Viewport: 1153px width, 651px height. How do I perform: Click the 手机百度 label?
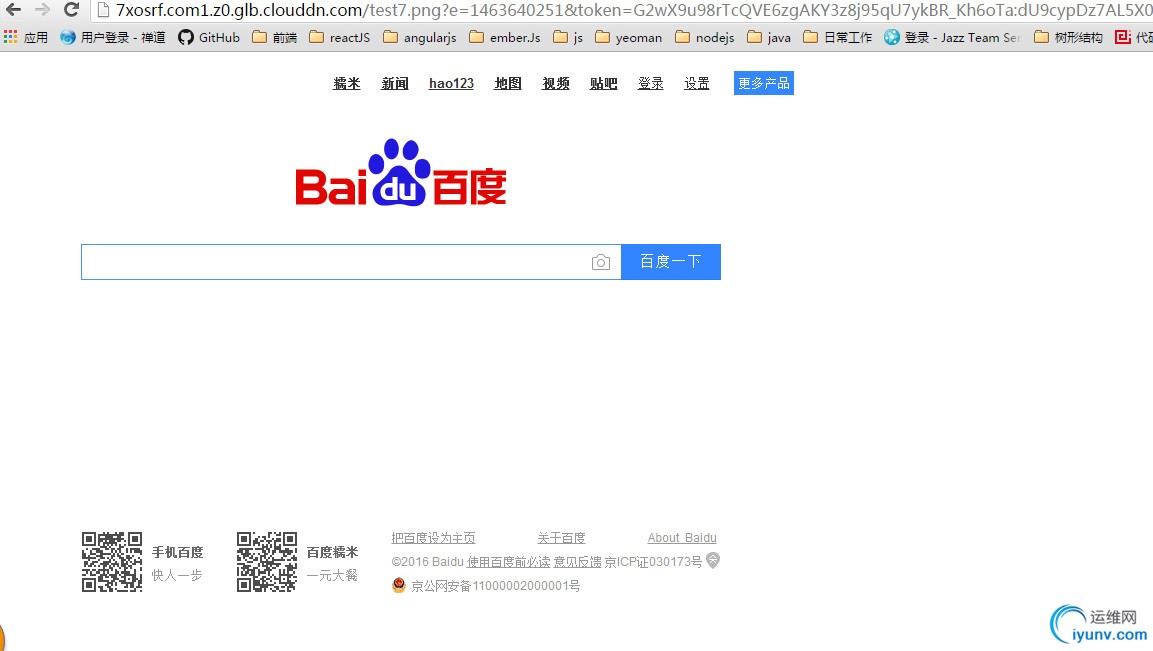(177, 552)
